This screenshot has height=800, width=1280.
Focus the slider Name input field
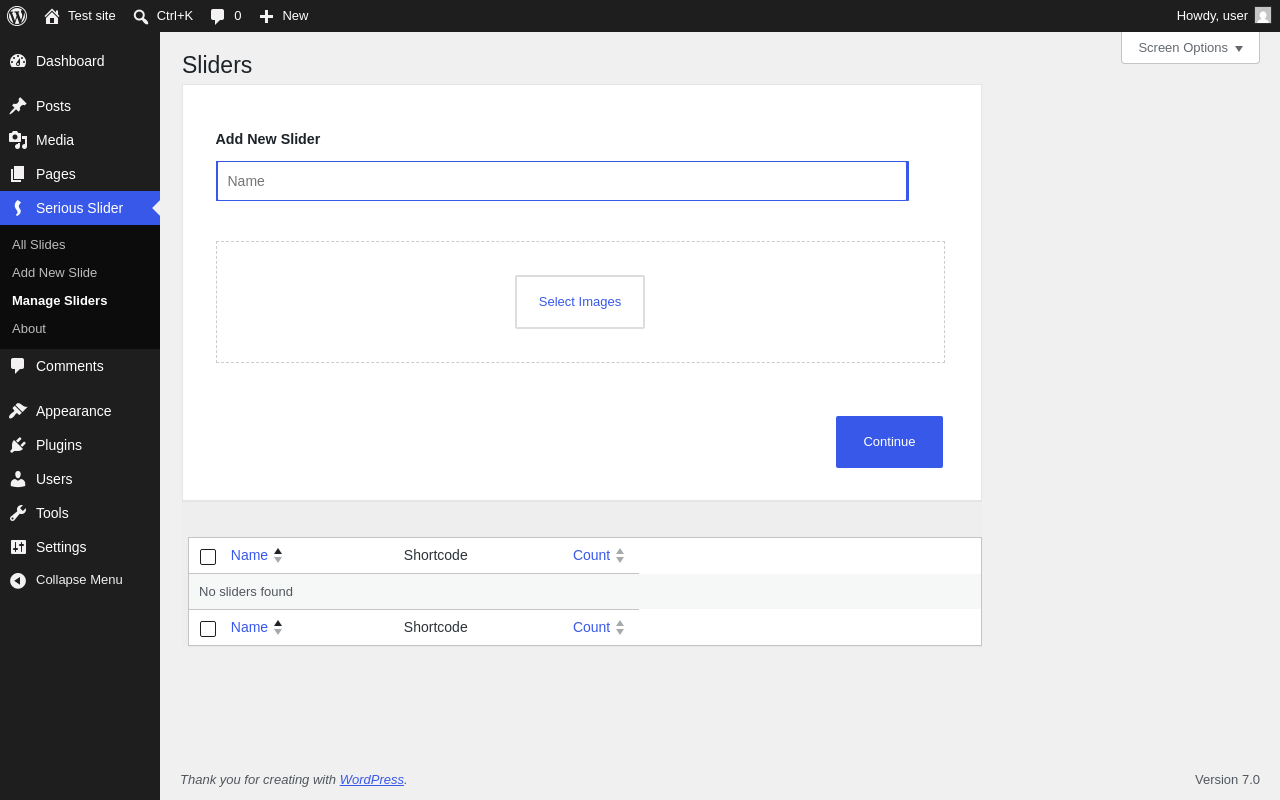(x=562, y=181)
